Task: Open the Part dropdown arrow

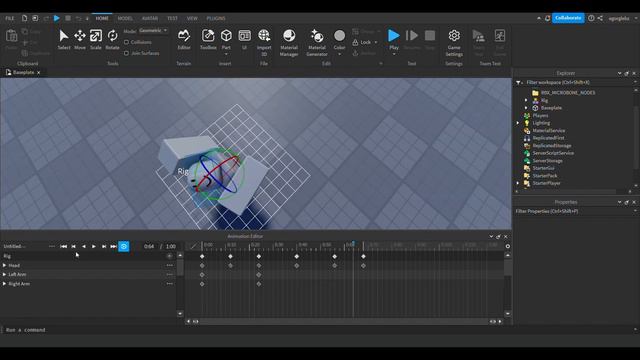Action: (226, 54)
